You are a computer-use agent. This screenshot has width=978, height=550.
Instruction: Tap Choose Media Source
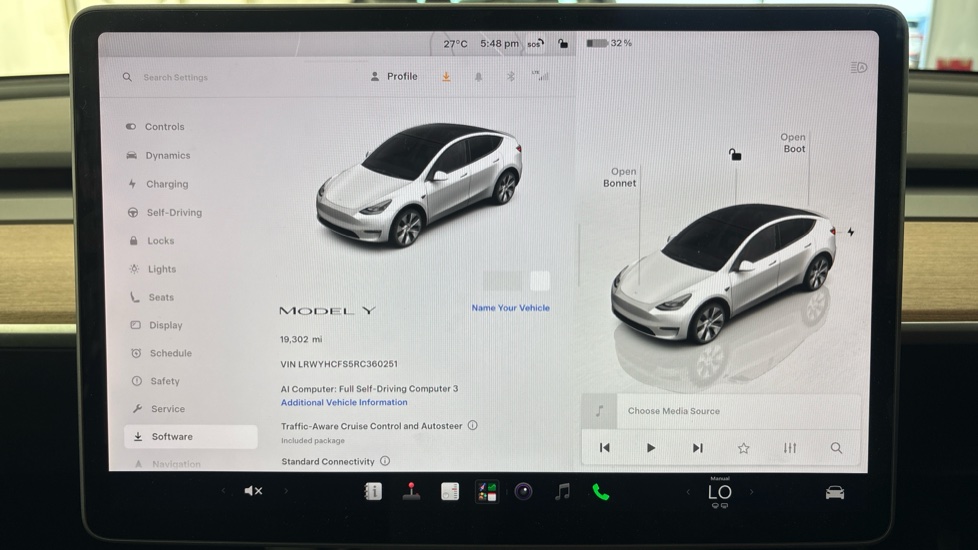click(674, 411)
